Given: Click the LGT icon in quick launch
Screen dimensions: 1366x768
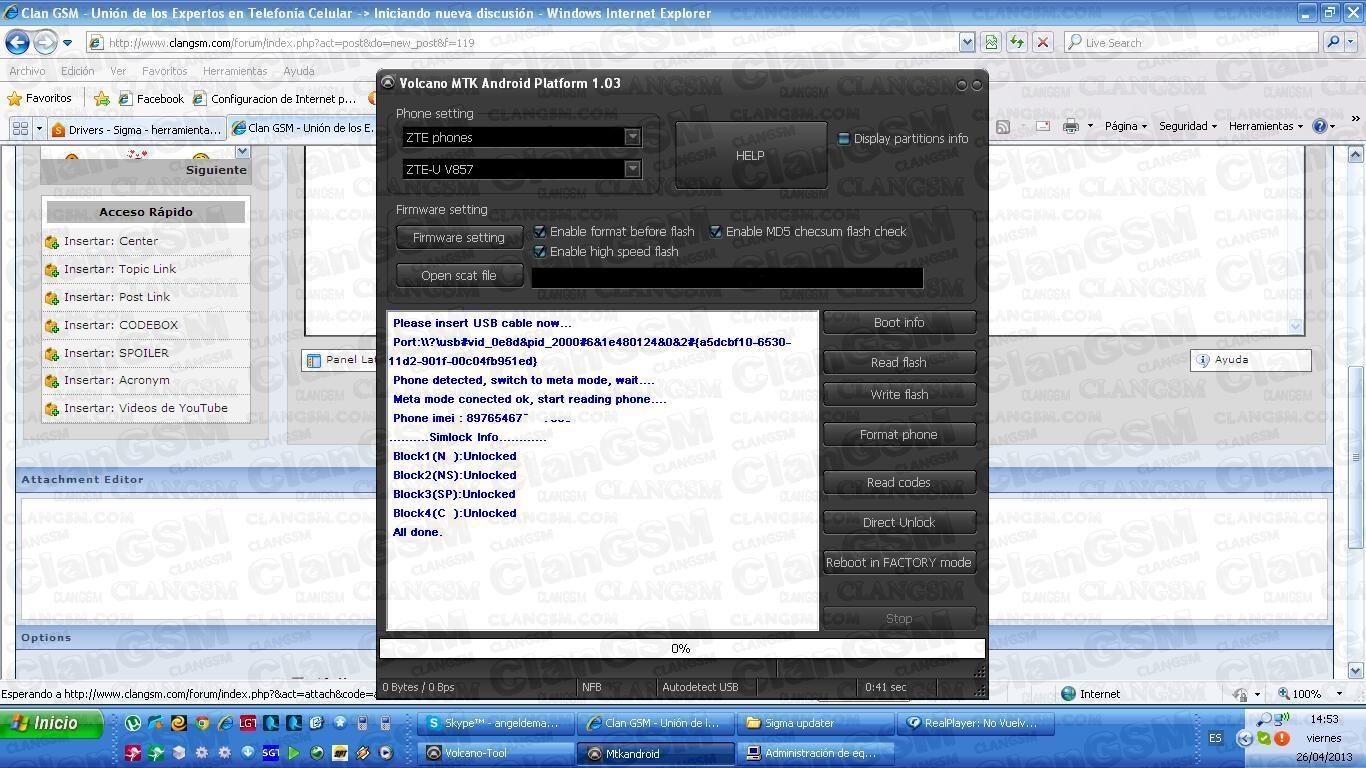Looking at the screenshot, I should [248, 723].
